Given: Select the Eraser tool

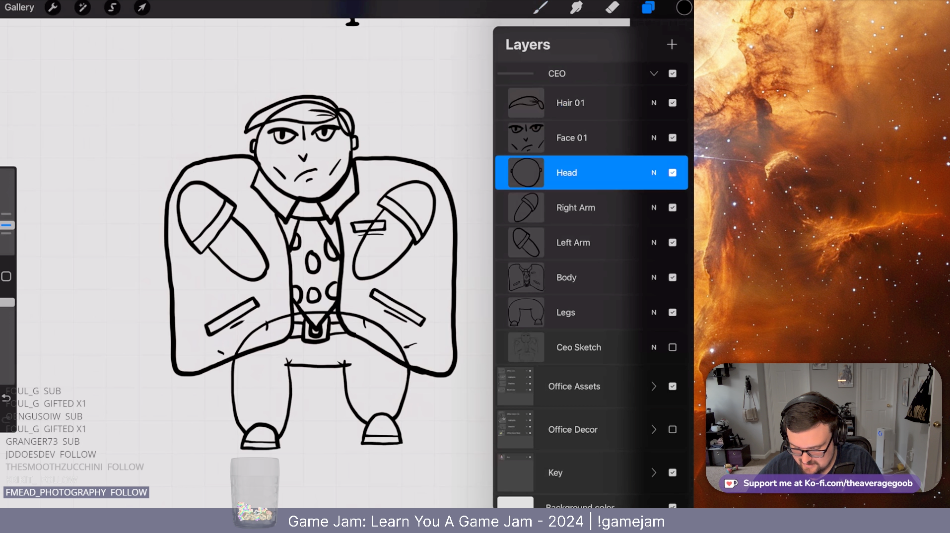Looking at the screenshot, I should pos(613,8).
